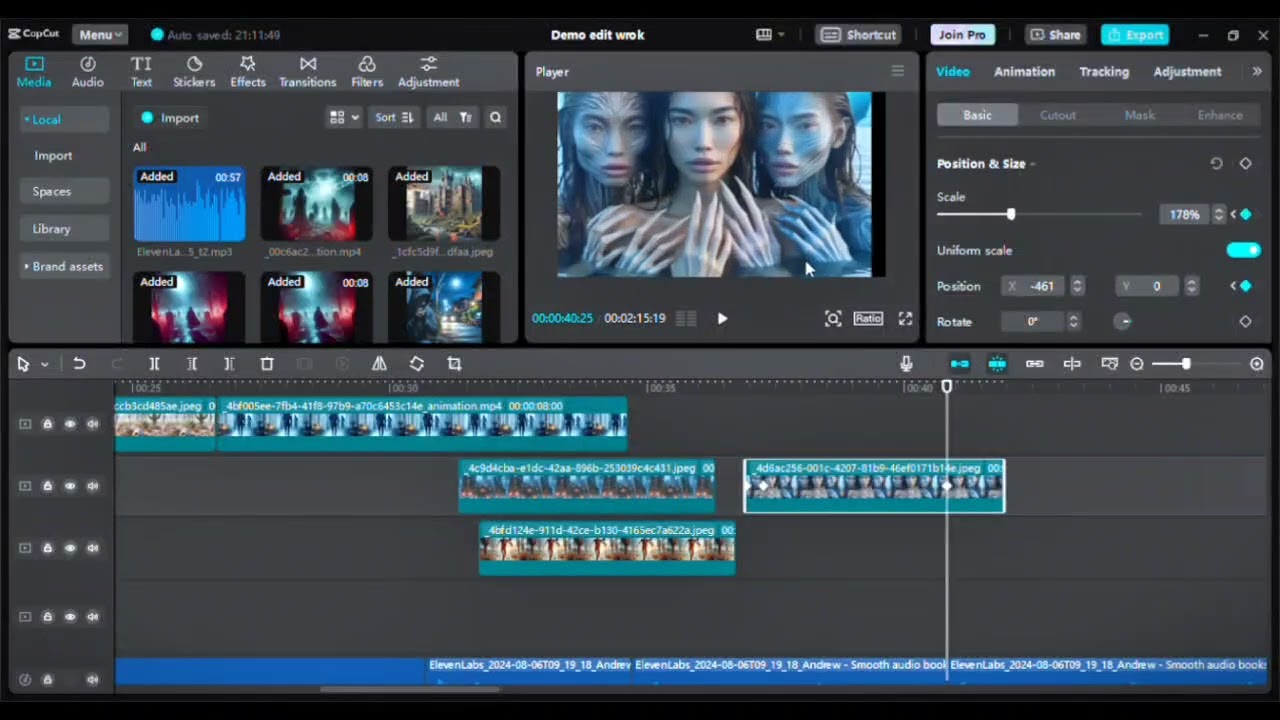Viewport: 1280px width, 720px height.
Task: Click the microphone record voiceover icon
Action: click(906, 364)
